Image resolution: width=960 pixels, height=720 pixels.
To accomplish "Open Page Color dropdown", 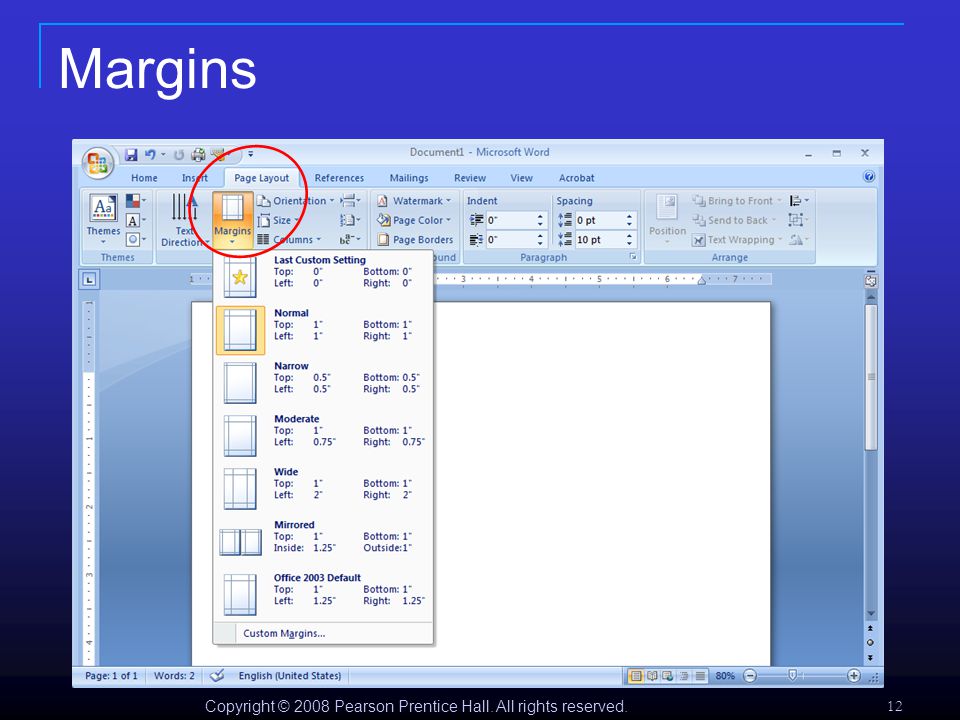I will pos(414,220).
